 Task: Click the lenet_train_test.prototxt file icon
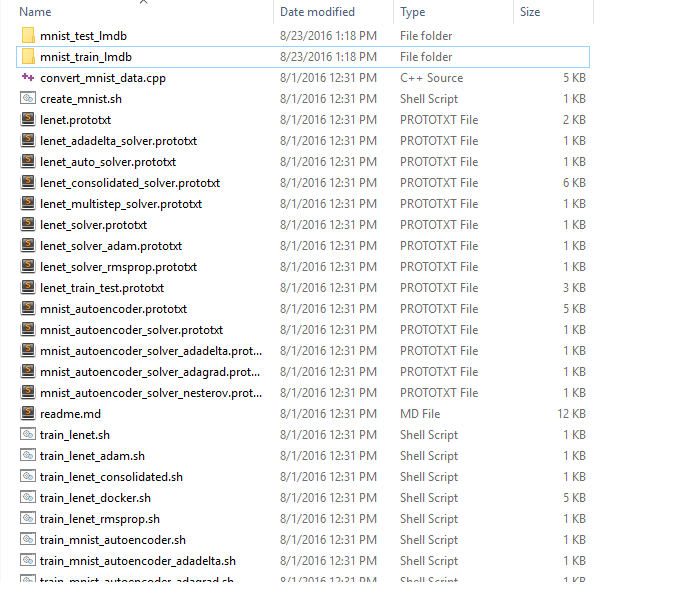pos(28,287)
